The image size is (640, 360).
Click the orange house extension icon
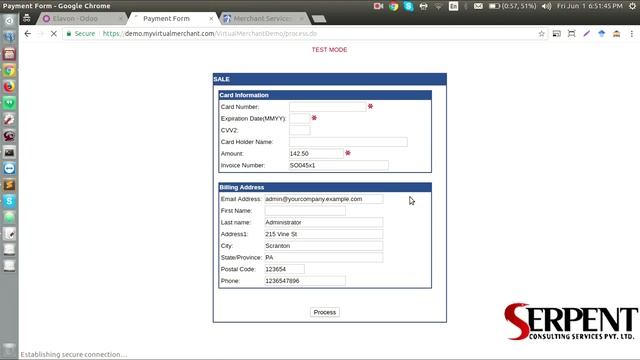point(616,34)
